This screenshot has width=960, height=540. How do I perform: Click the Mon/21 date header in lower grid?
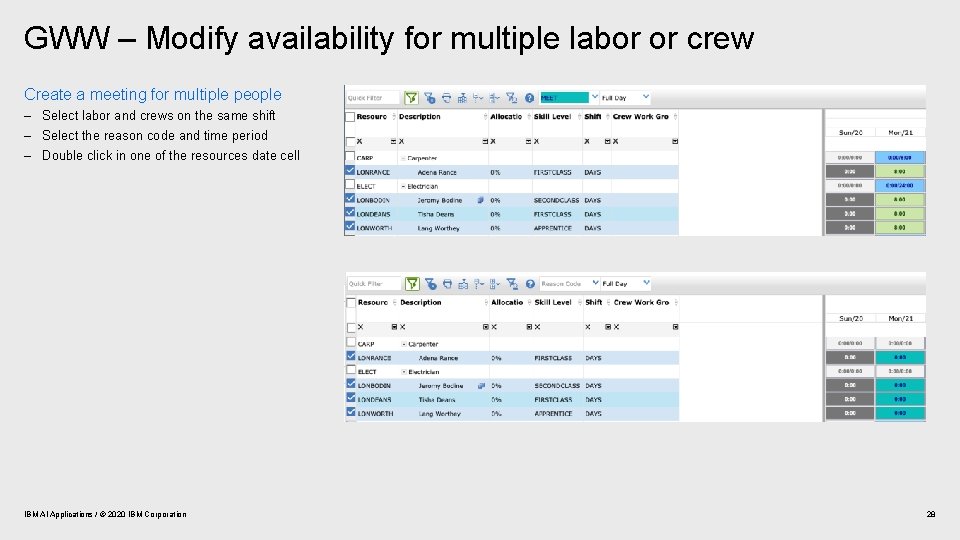(901, 318)
